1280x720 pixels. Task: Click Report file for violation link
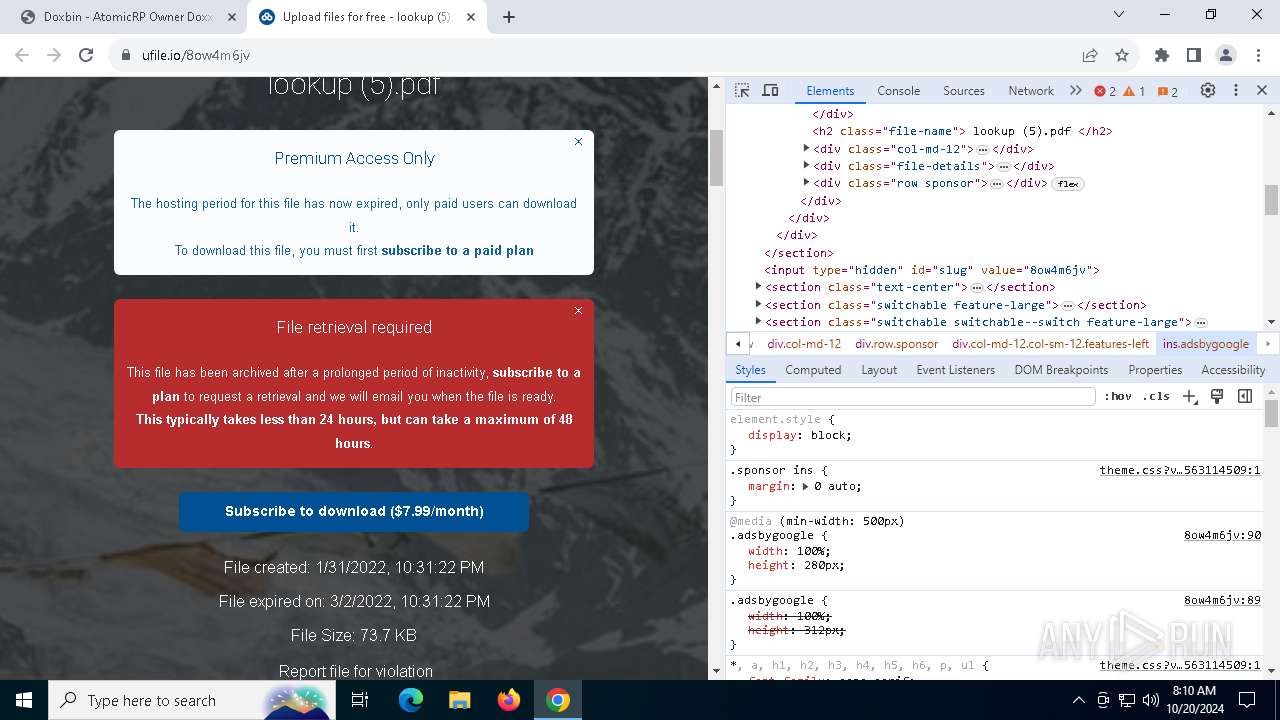(x=355, y=671)
